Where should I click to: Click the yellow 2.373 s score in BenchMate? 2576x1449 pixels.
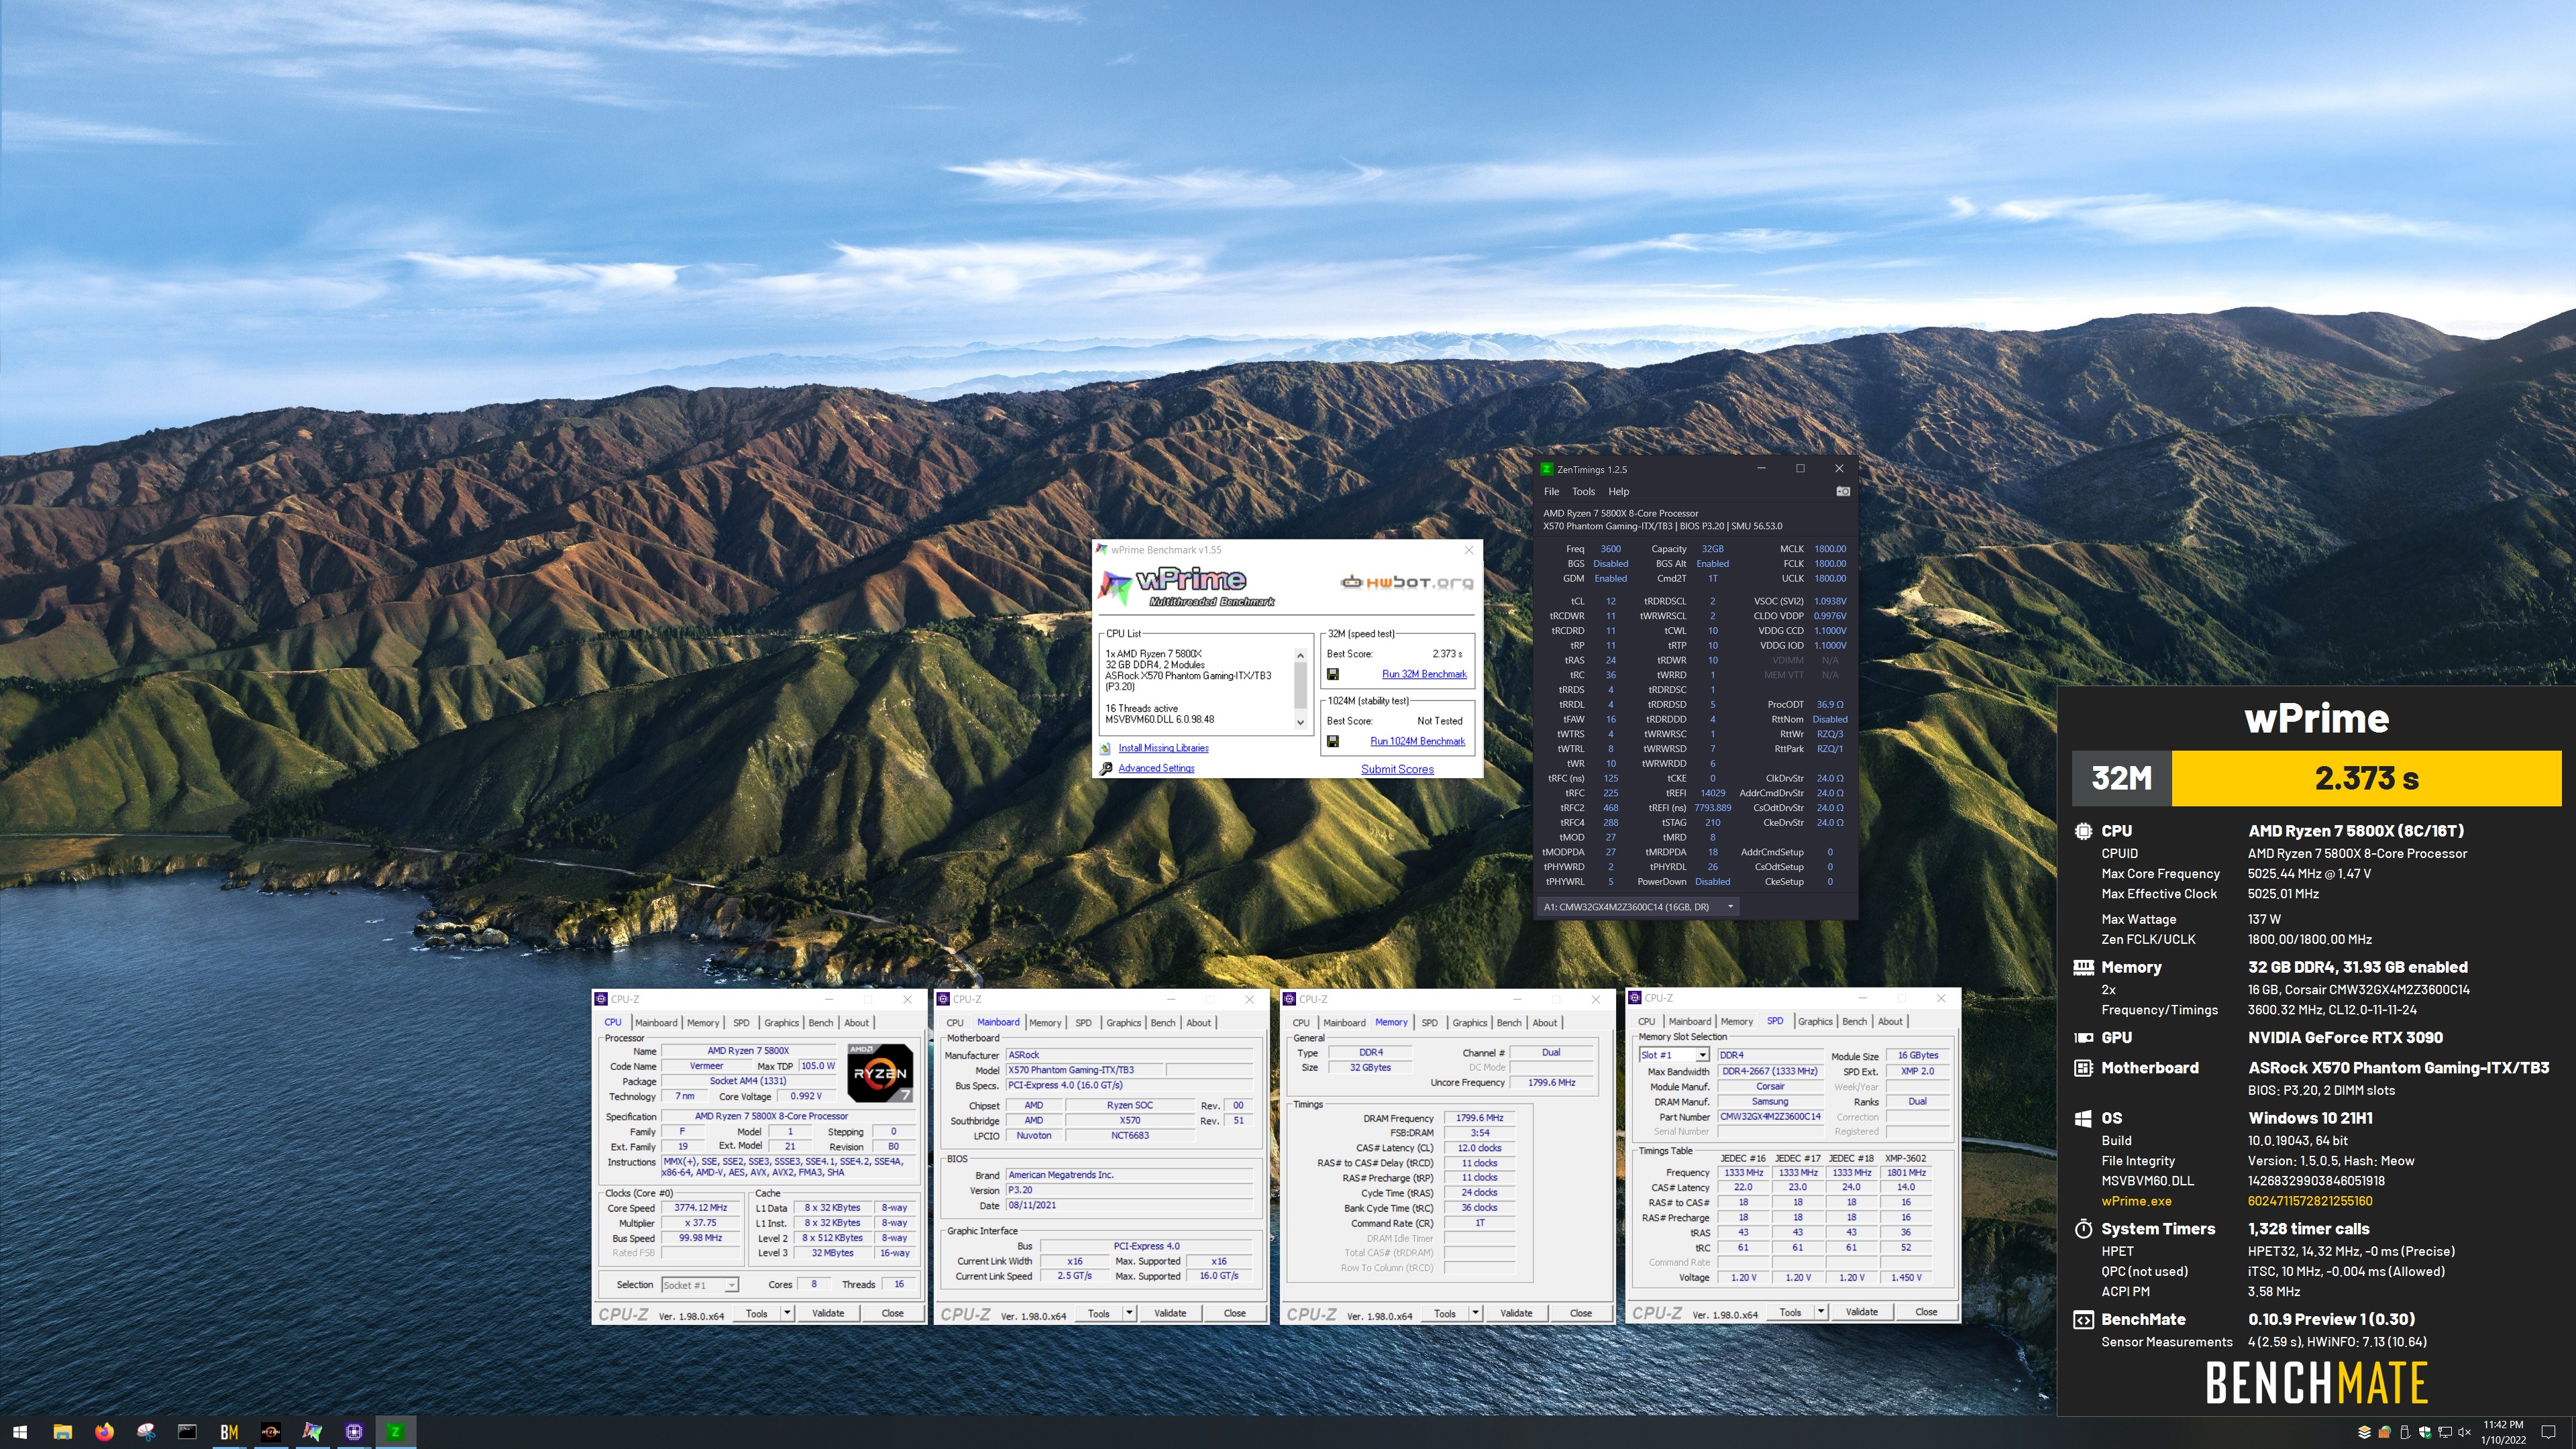tap(2366, 778)
